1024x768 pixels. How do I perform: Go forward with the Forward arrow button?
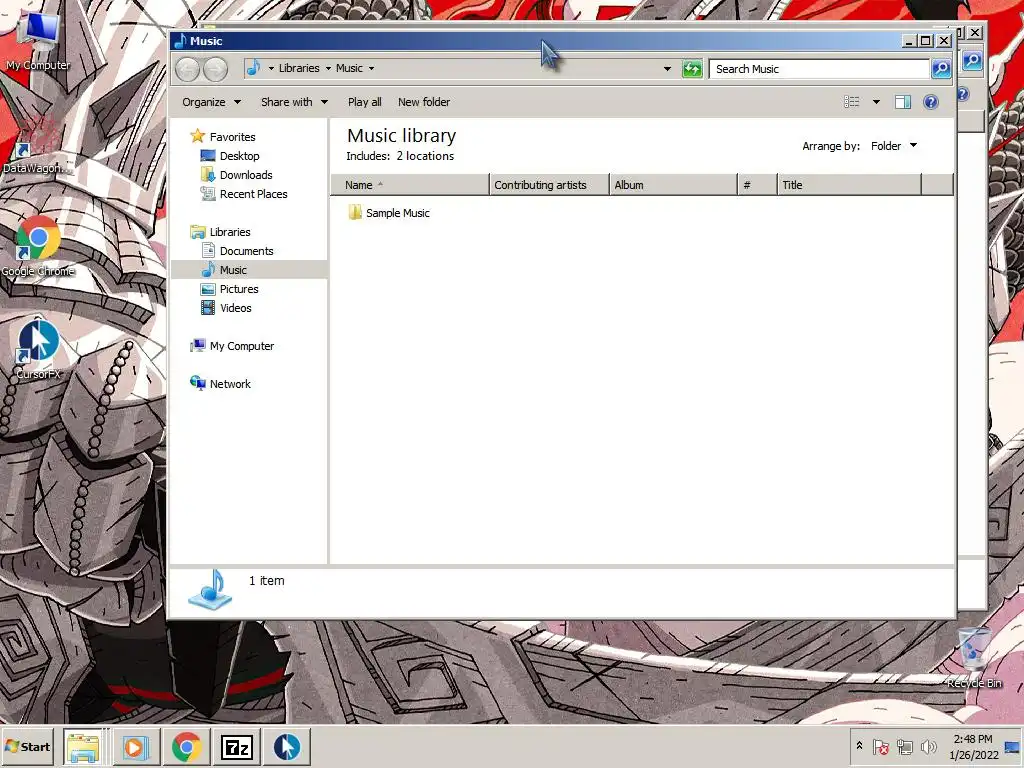215,69
